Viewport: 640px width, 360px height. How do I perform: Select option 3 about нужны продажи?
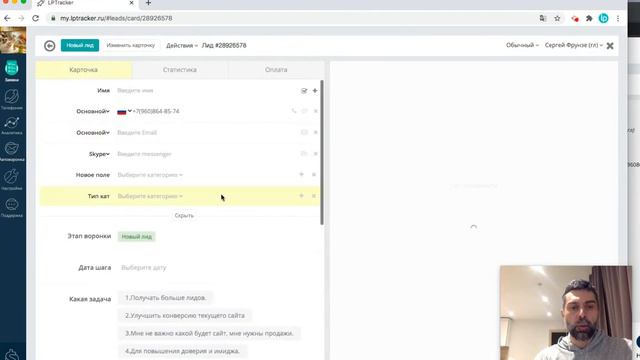(x=209, y=333)
